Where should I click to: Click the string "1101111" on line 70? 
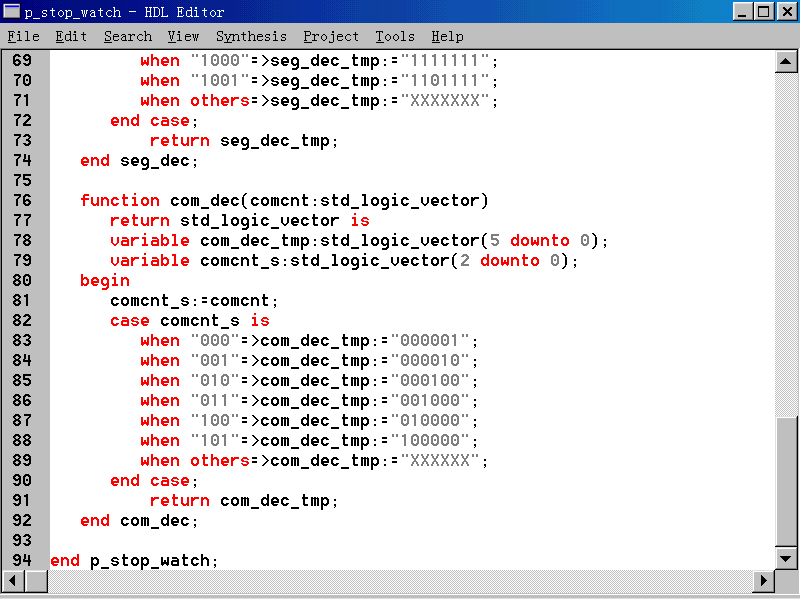pyautogui.click(x=444, y=80)
